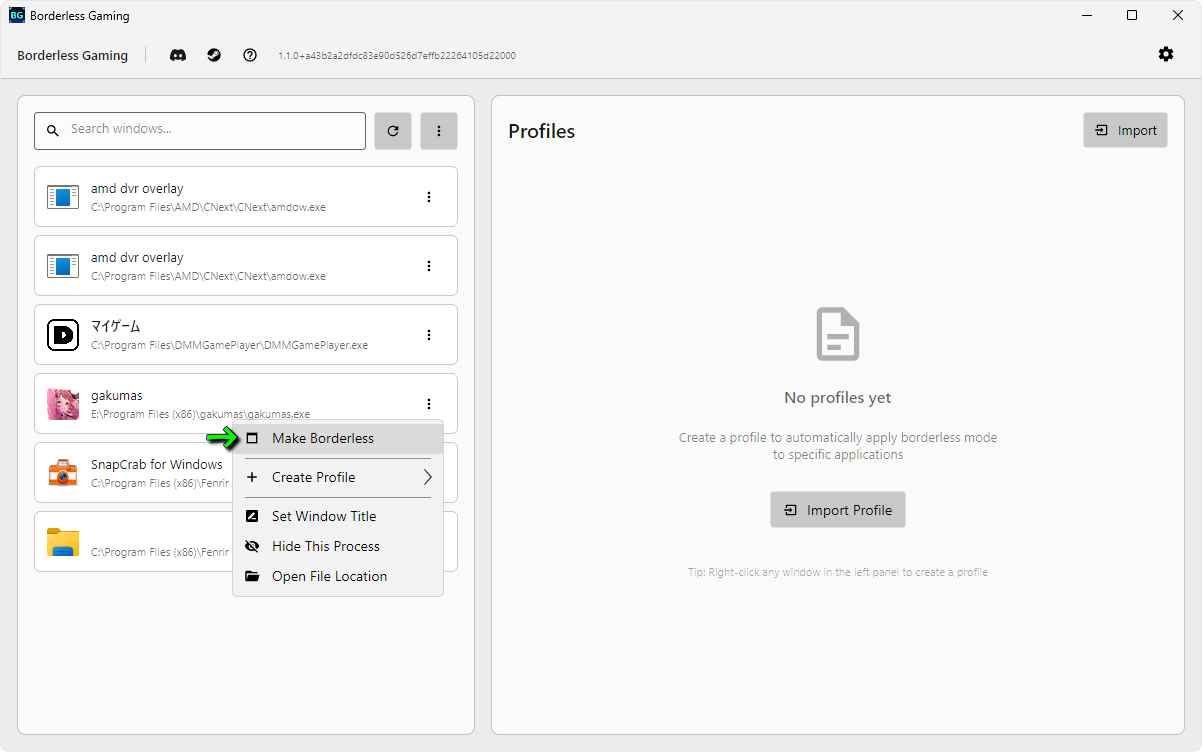Click the SnapCrab camera icon

point(63,473)
